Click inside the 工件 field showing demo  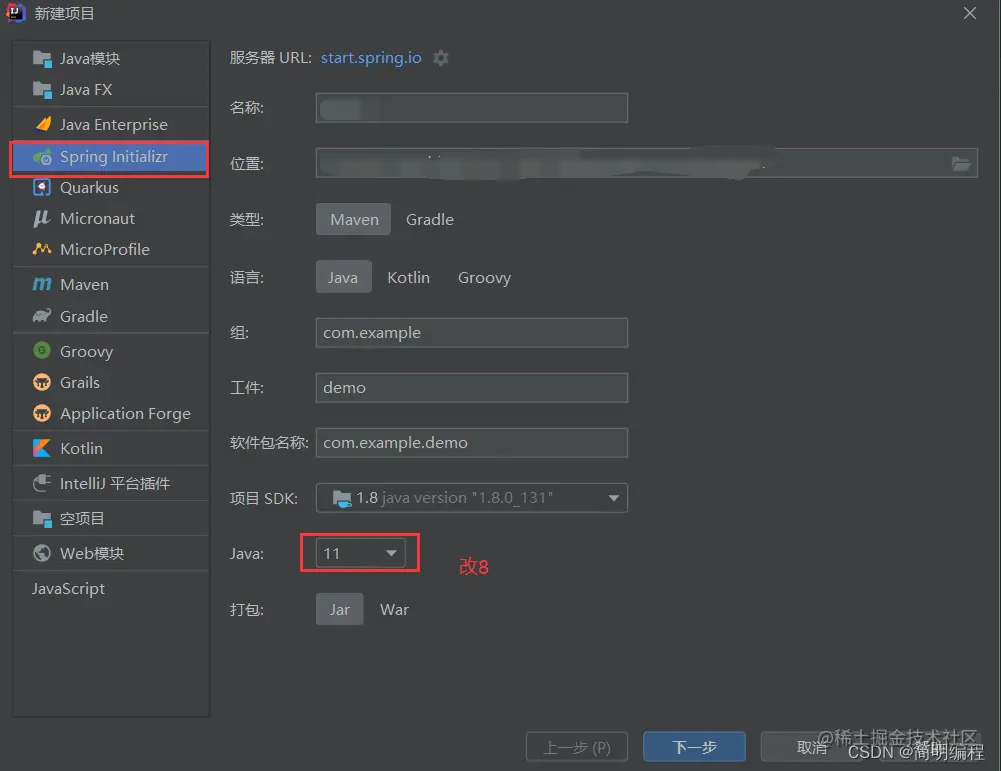[471, 388]
